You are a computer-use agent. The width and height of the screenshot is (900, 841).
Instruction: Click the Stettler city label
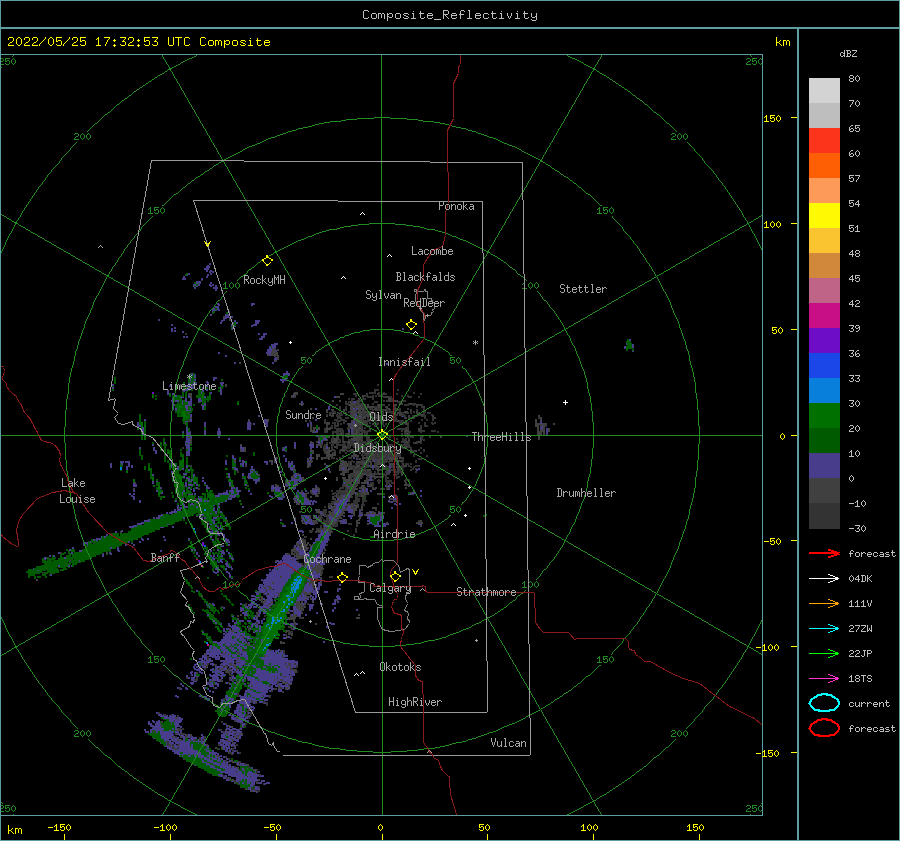(x=583, y=289)
